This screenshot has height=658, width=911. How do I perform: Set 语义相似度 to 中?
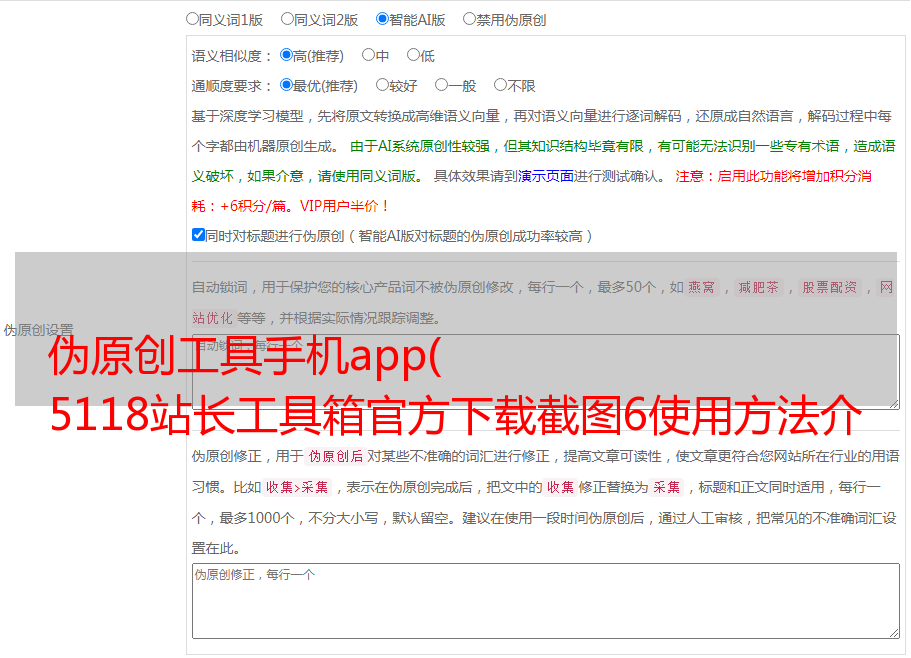(369, 56)
